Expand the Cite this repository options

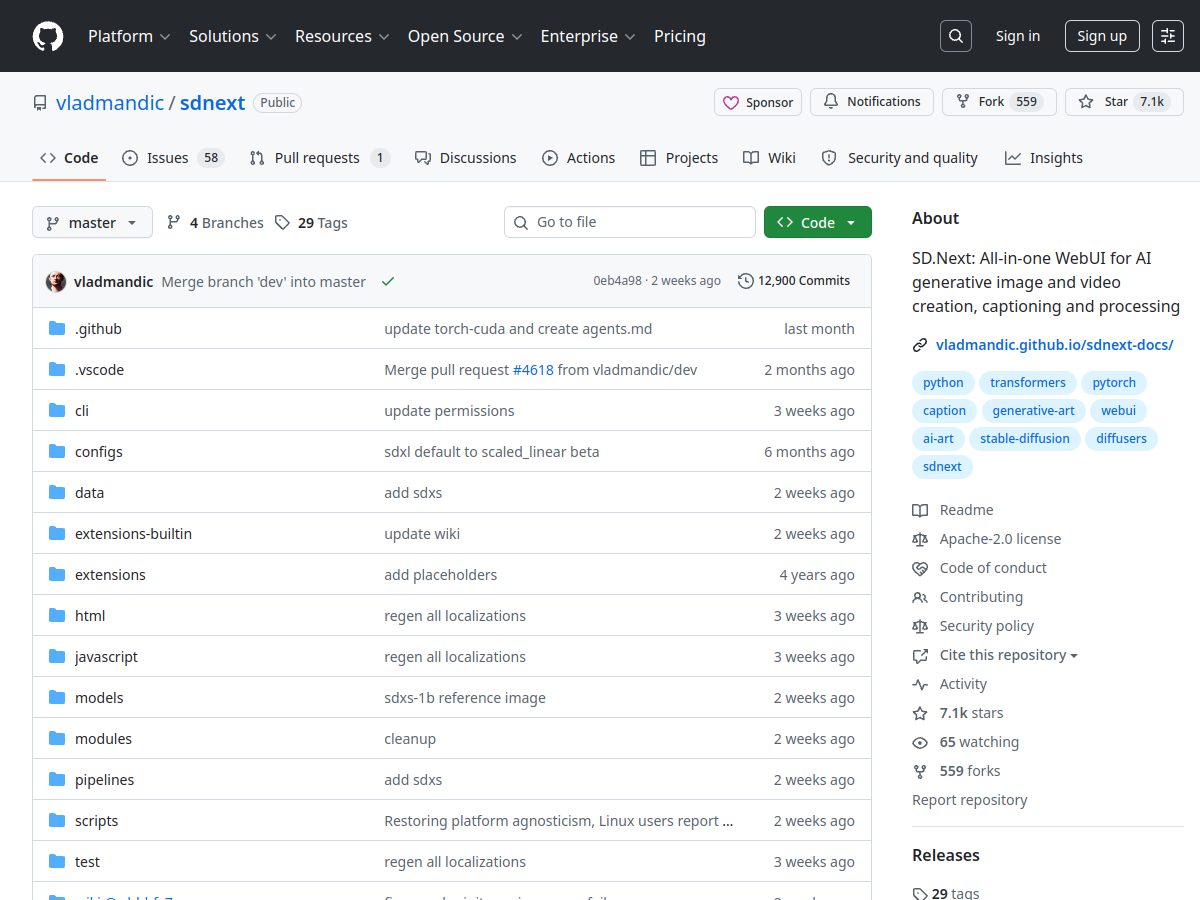pyautogui.click(x=1007, y=655)
